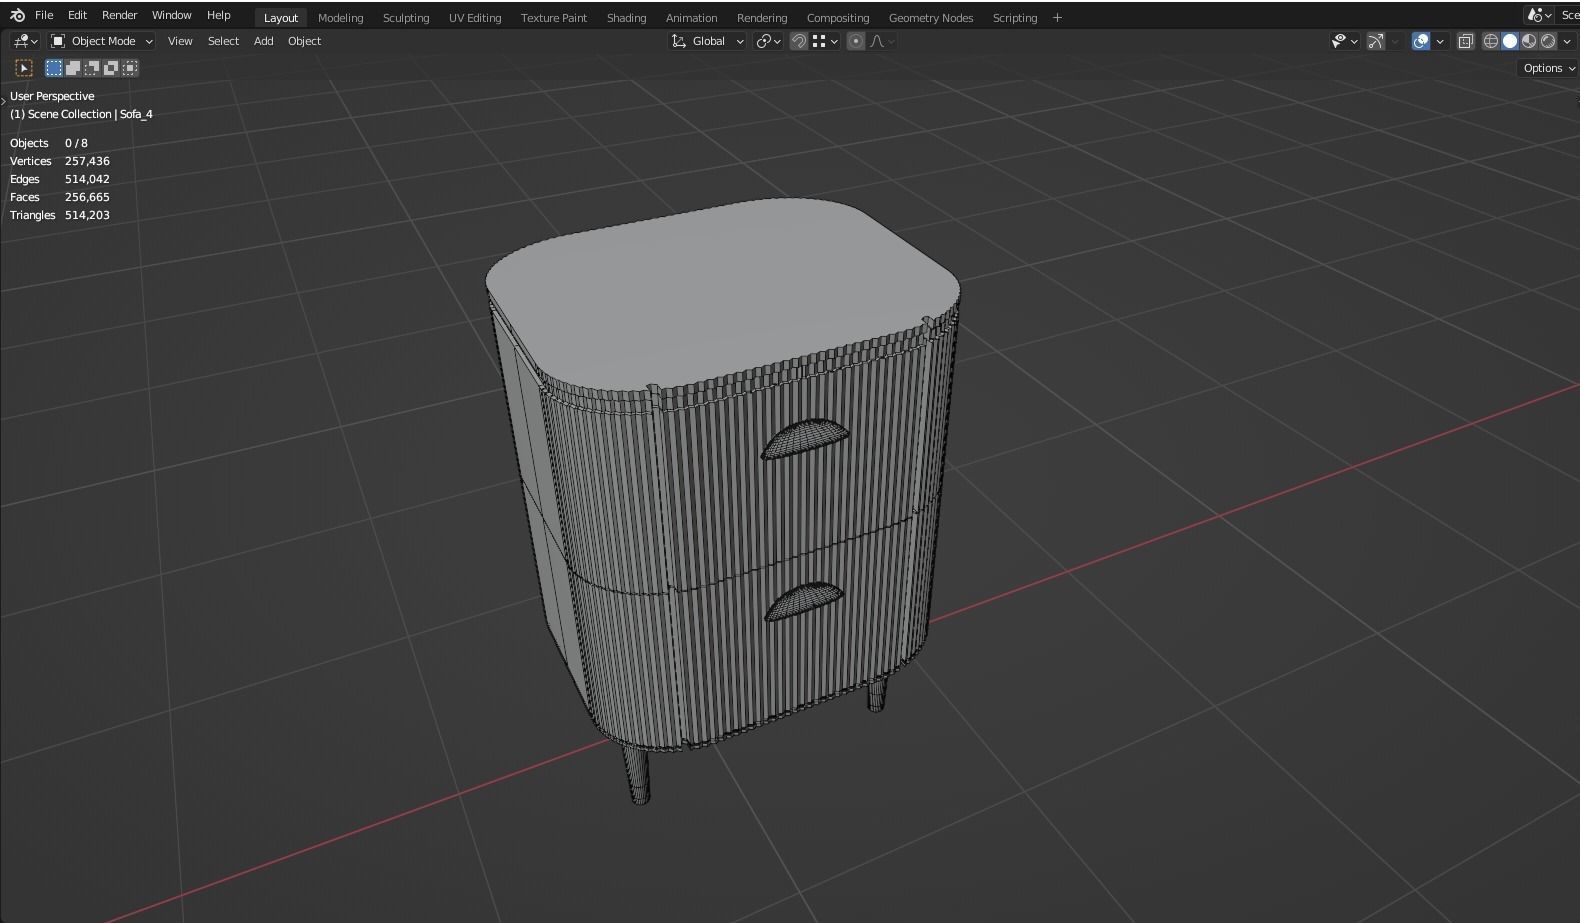Image resolution: width=1580 pixels, height=923 pixels.
Task: Click the Scene Collection | Sofa_4 label
Action: tap(81, 114)
